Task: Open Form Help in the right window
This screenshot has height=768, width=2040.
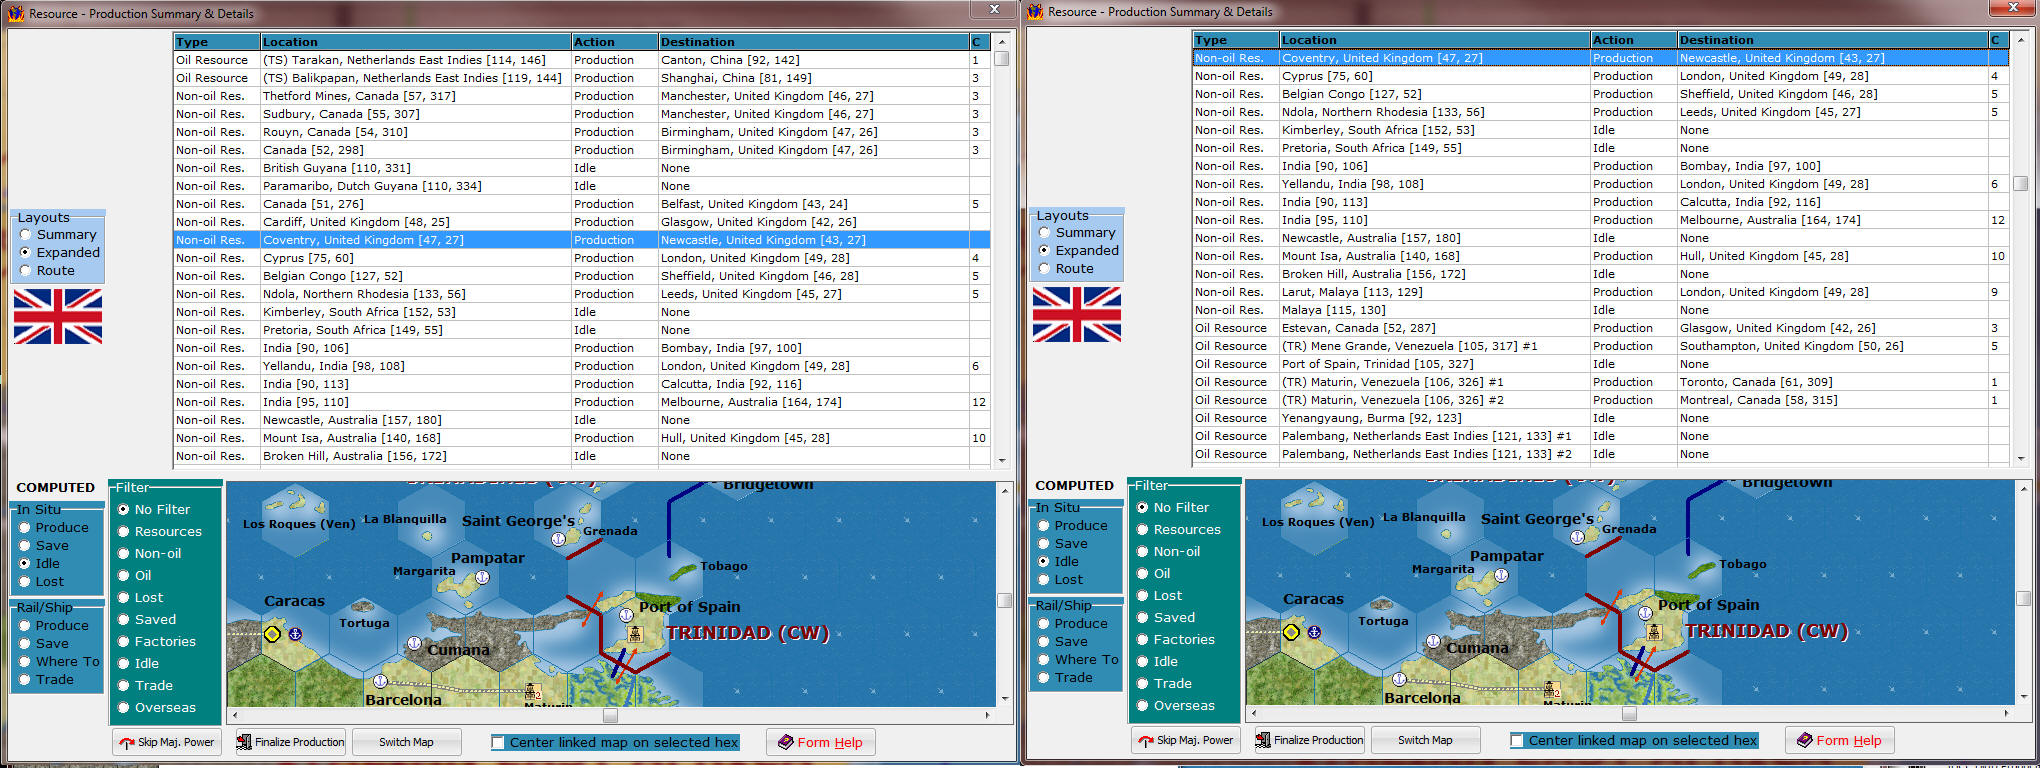Action: click(1839, 740)
